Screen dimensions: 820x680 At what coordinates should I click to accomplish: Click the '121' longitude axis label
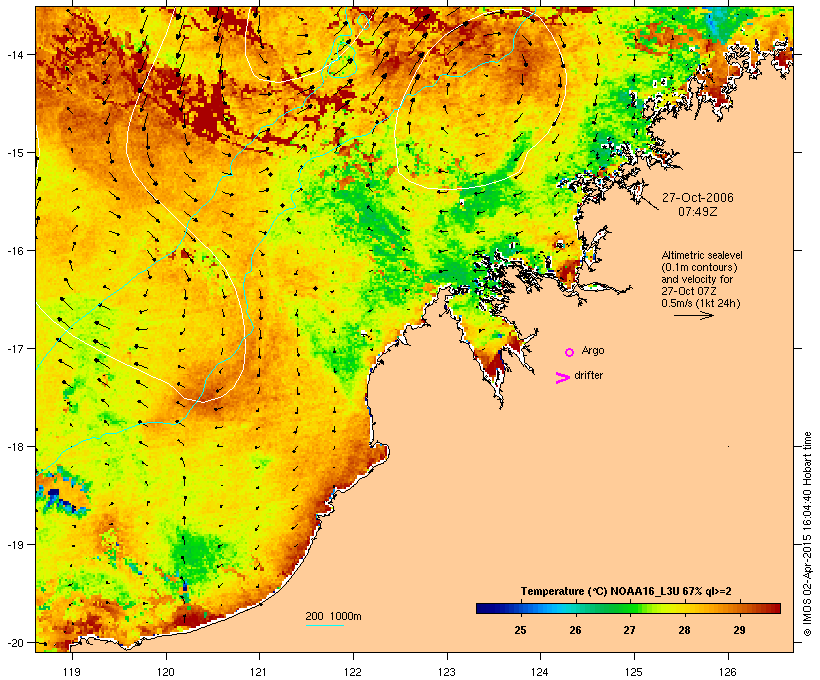tap(259, 672)
